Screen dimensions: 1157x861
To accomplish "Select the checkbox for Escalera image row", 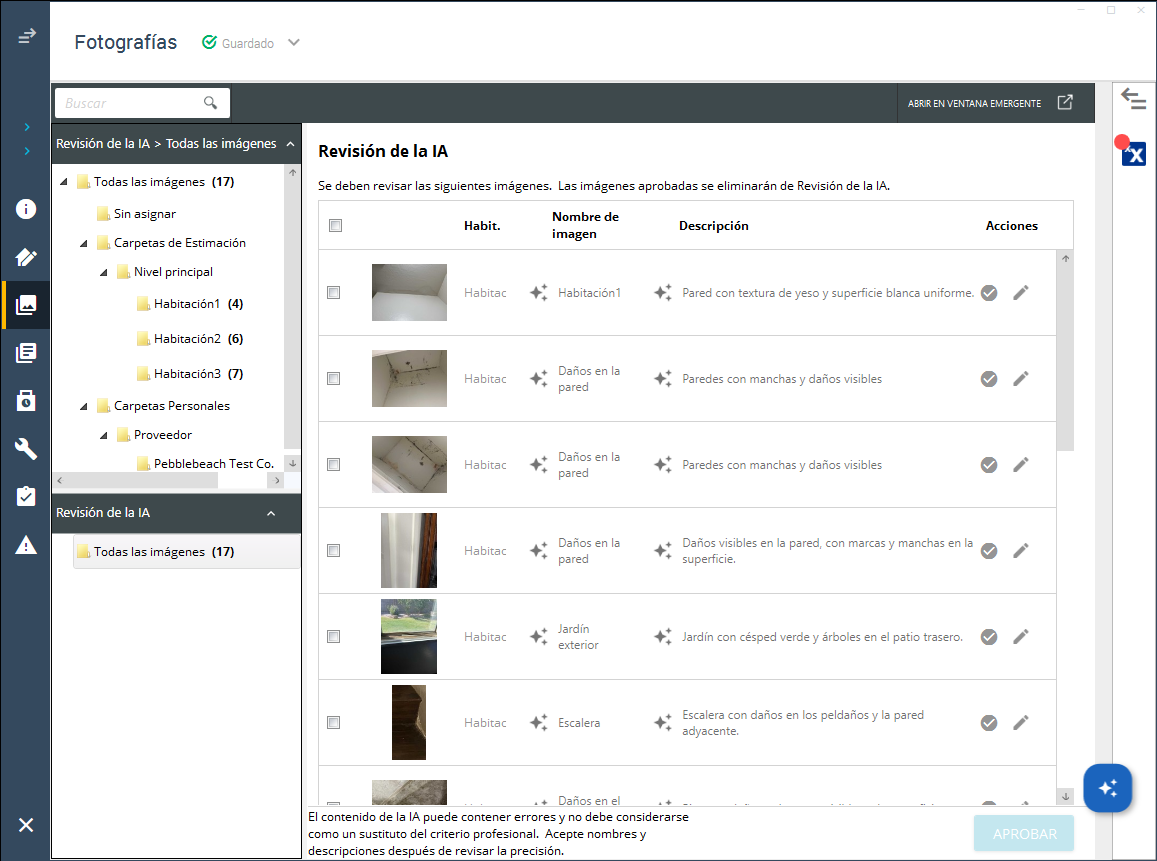I will point(334,723).
